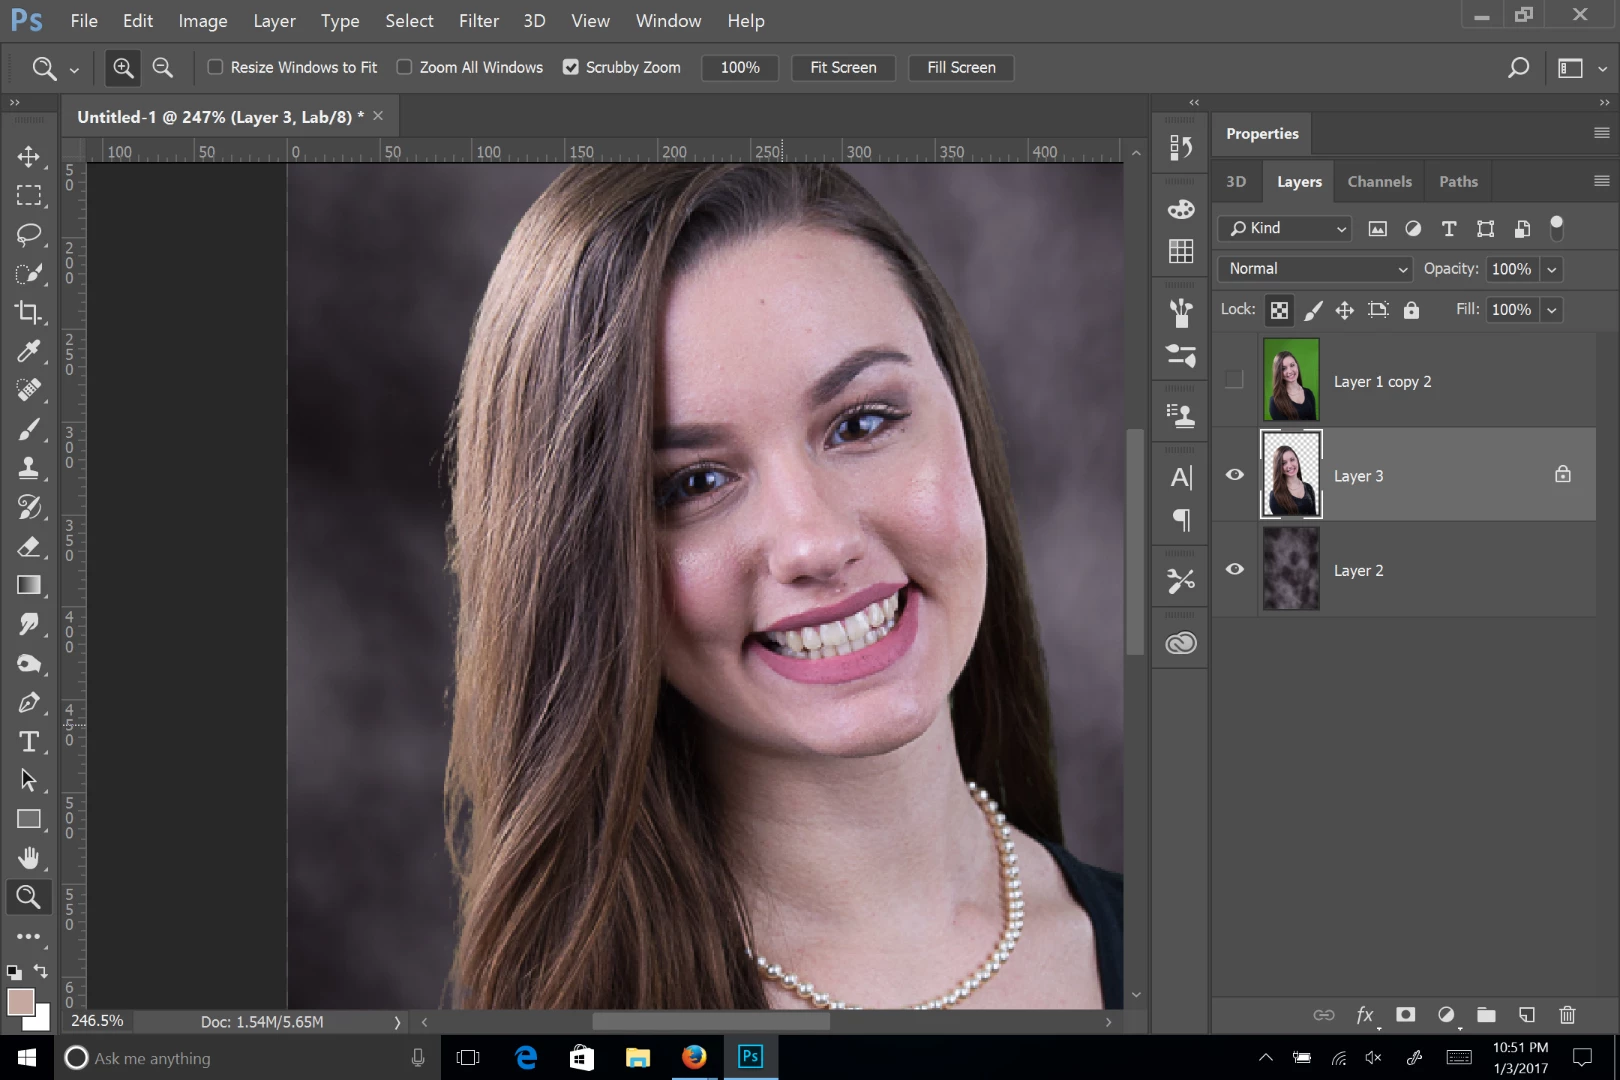Enable Resize Windows to Fit checkbox
The width and height of the screenshot is (1620, 1080).
[215, 68]
